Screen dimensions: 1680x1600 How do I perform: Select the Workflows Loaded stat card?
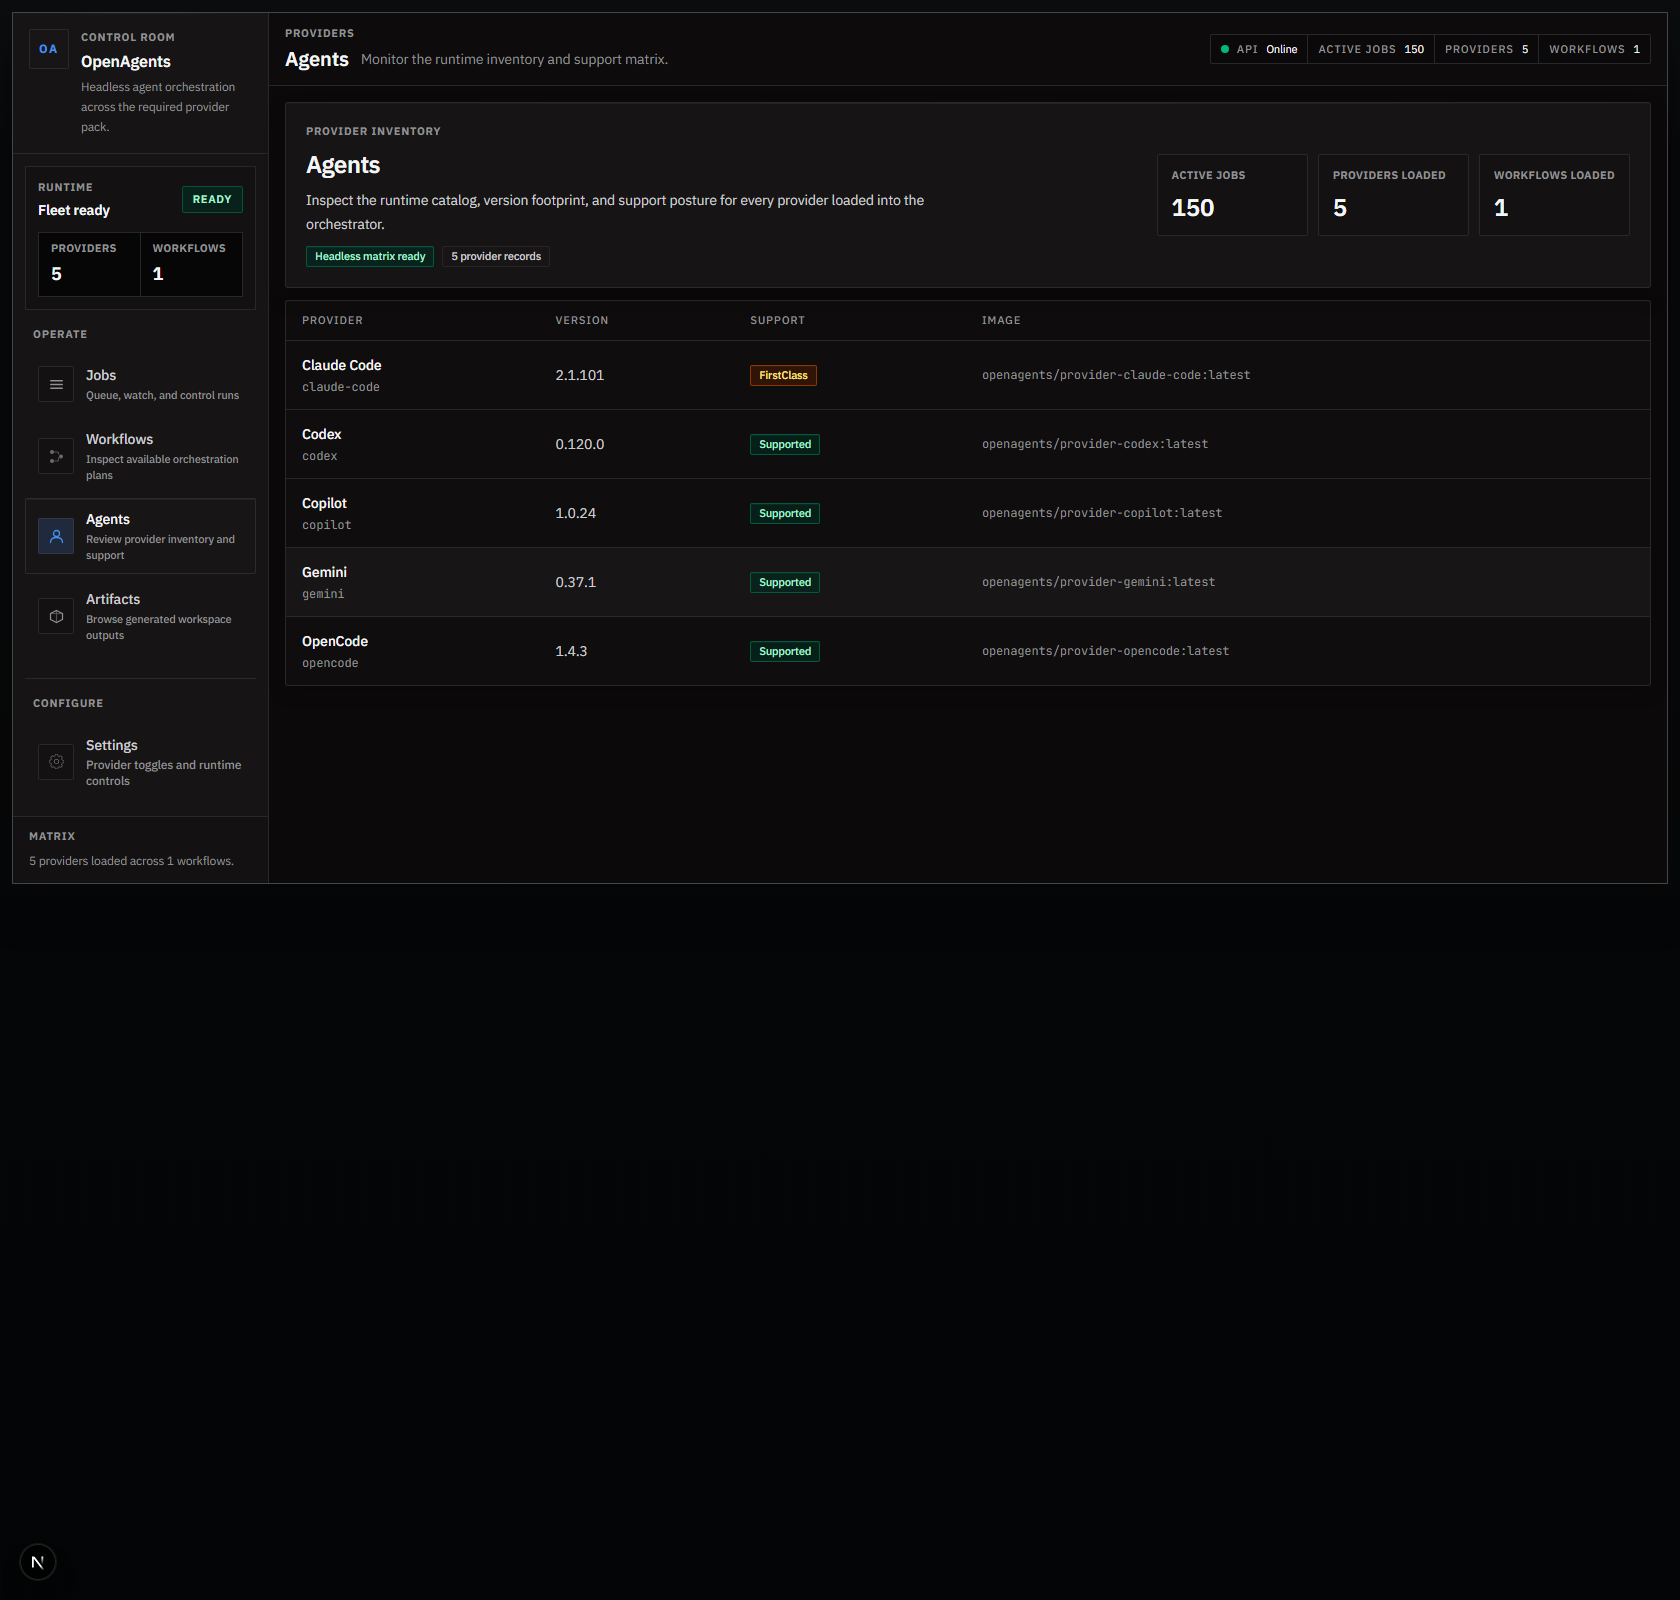click(x=1554, y=195)
